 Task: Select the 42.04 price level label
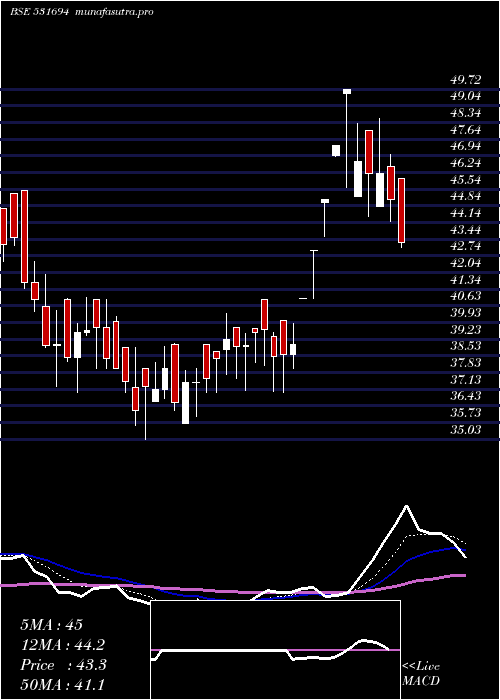point(466,263)
